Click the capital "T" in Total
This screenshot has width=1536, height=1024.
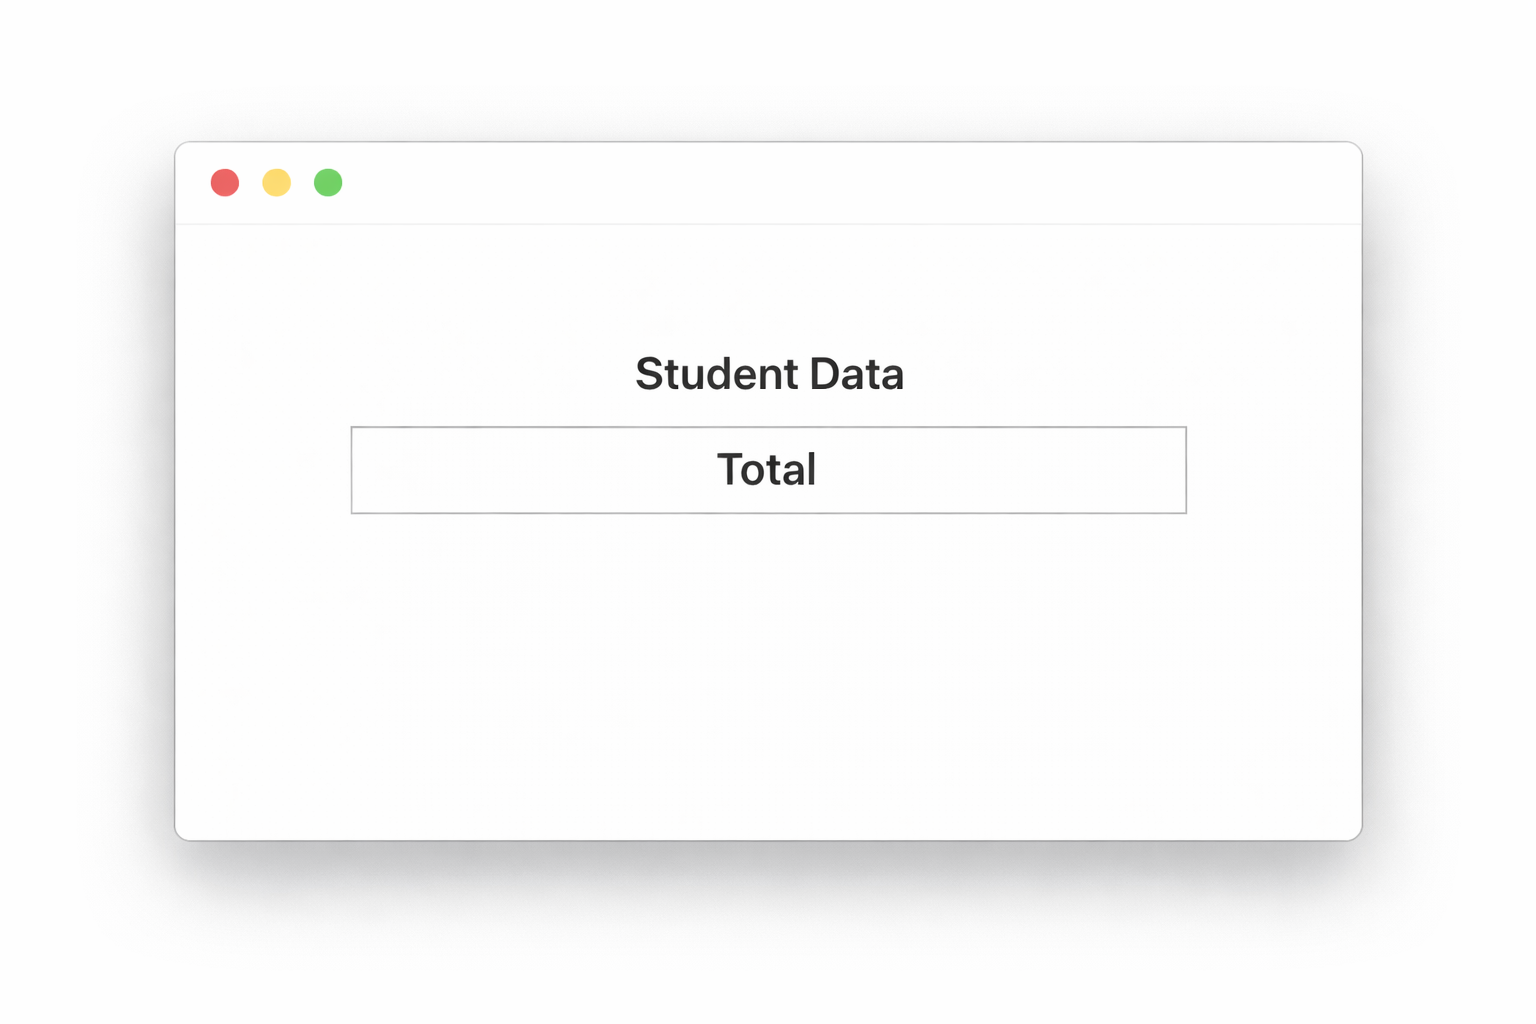pos(731,470)
